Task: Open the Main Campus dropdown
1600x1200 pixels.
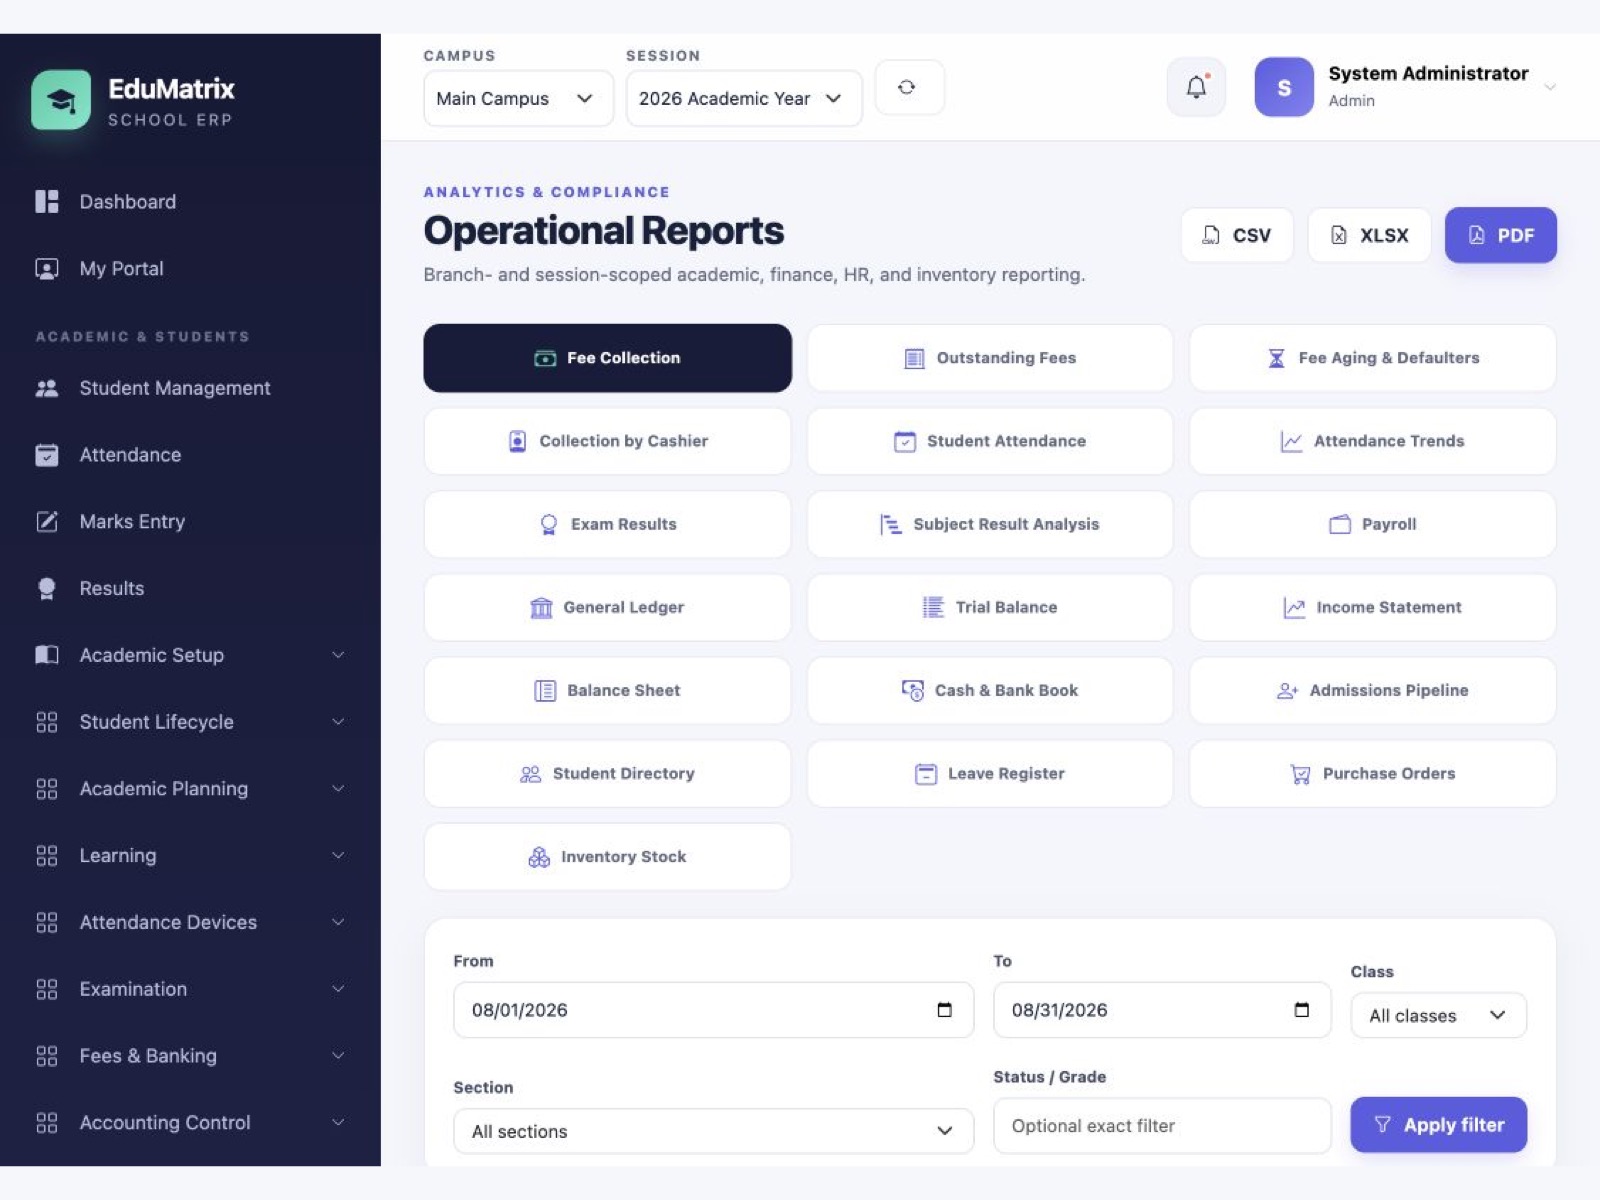Action: pyautogui.click(x=518, y=98)
